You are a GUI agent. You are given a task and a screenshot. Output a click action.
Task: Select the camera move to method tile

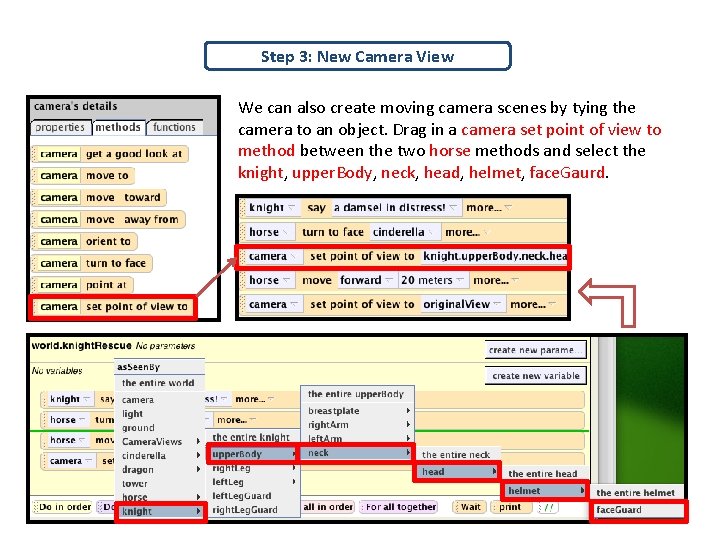[84, 175]
